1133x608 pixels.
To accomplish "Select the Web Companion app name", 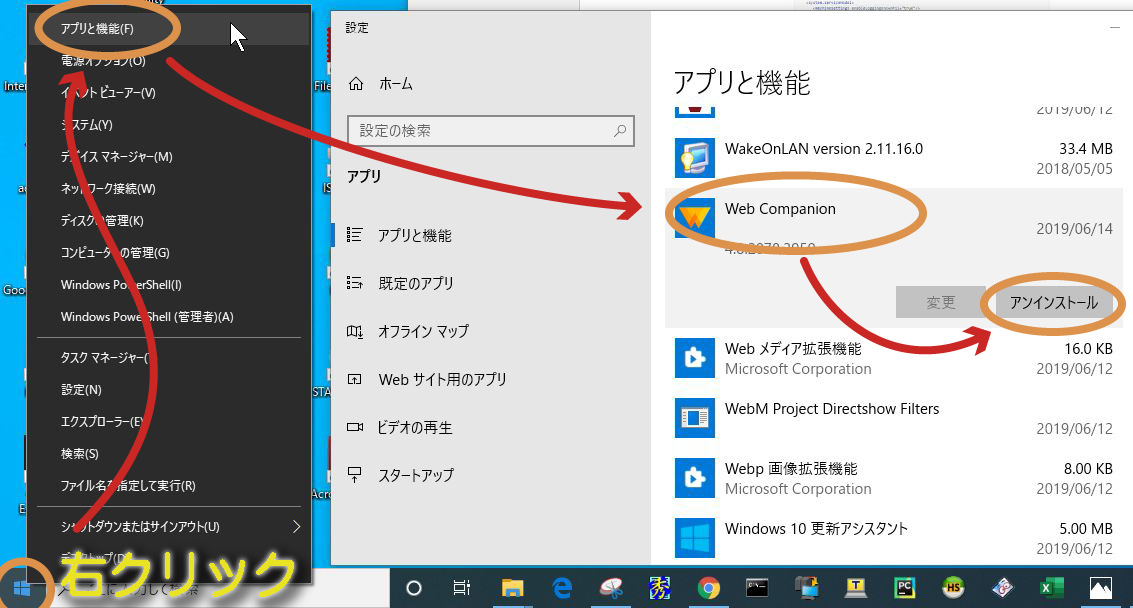I will pyautogui.click(x=780, y=209).
